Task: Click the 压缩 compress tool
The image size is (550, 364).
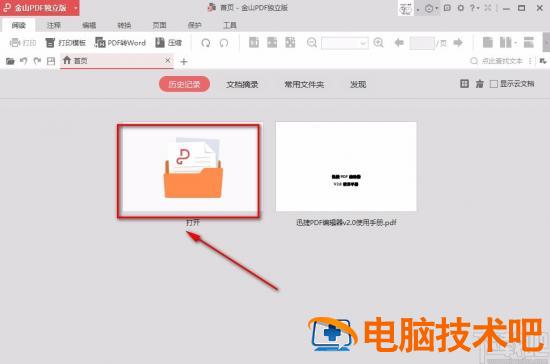Action: coord(169,43)
